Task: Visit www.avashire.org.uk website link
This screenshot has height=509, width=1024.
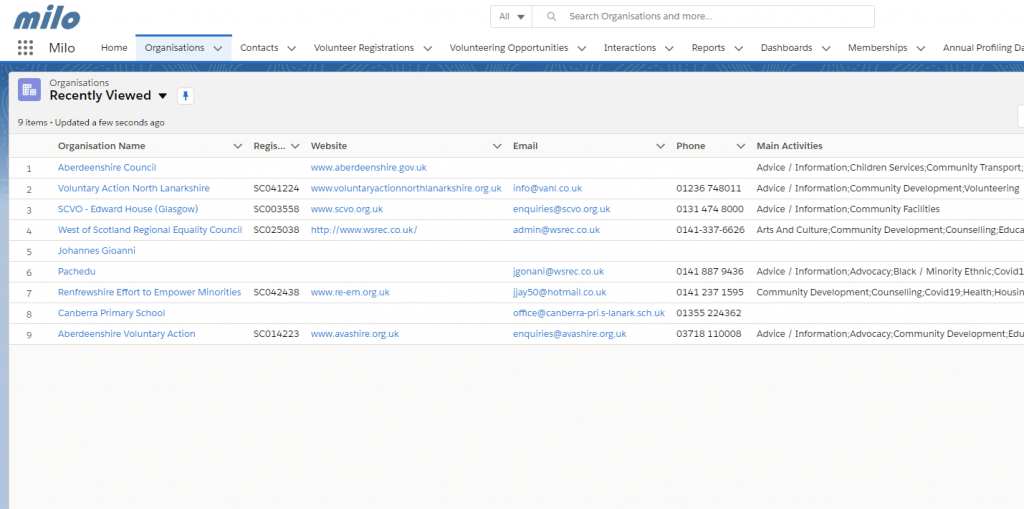Action: coord(355,334)
